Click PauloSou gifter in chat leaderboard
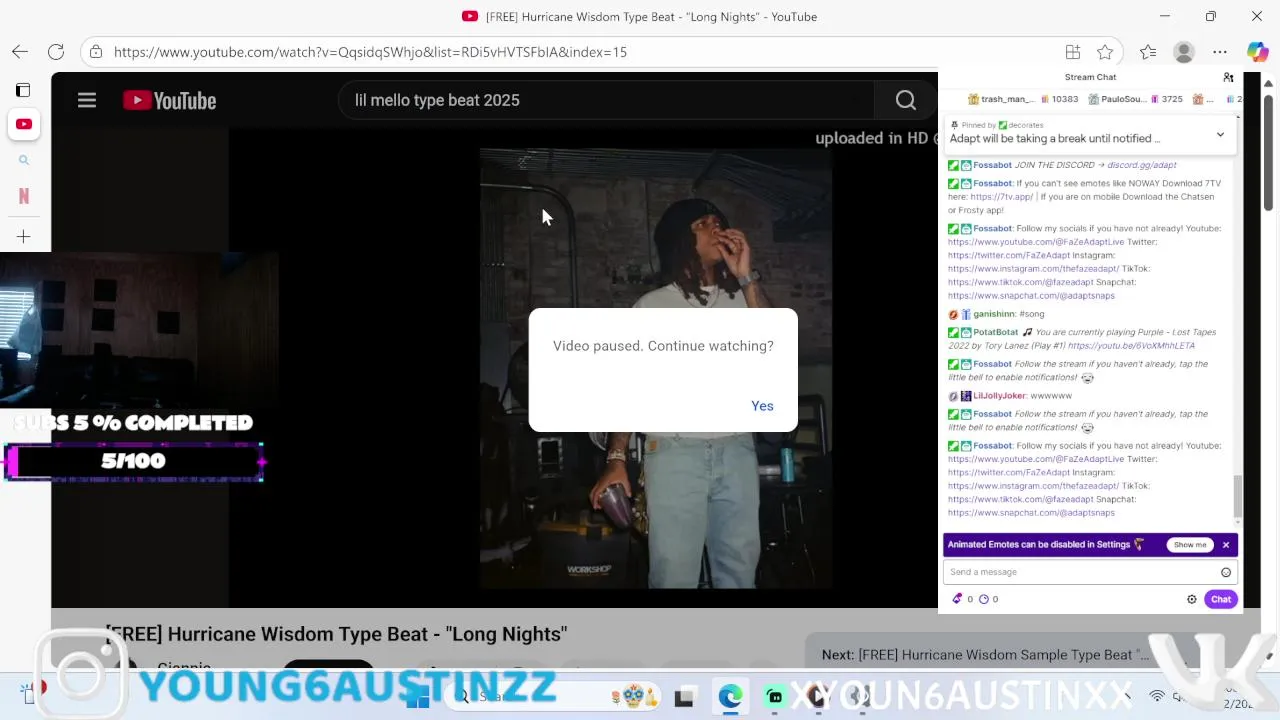 coord(1116,99)
